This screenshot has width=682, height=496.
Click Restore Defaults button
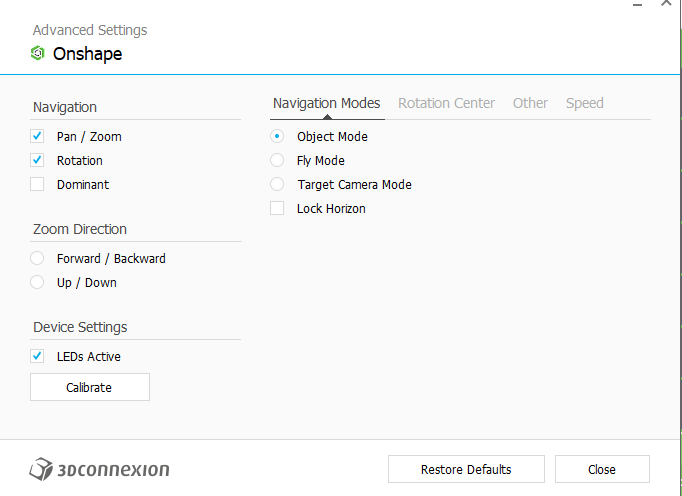[466, 469]
